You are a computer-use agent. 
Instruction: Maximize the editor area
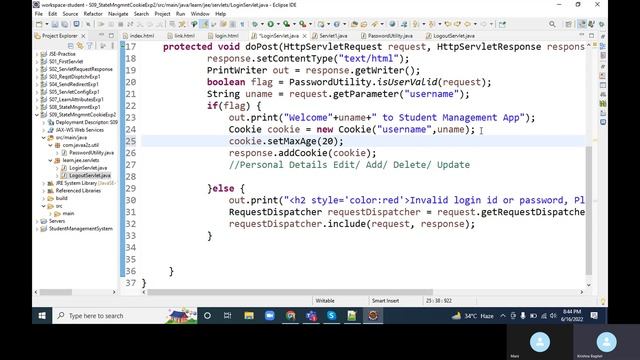click(x=591, y=36)
